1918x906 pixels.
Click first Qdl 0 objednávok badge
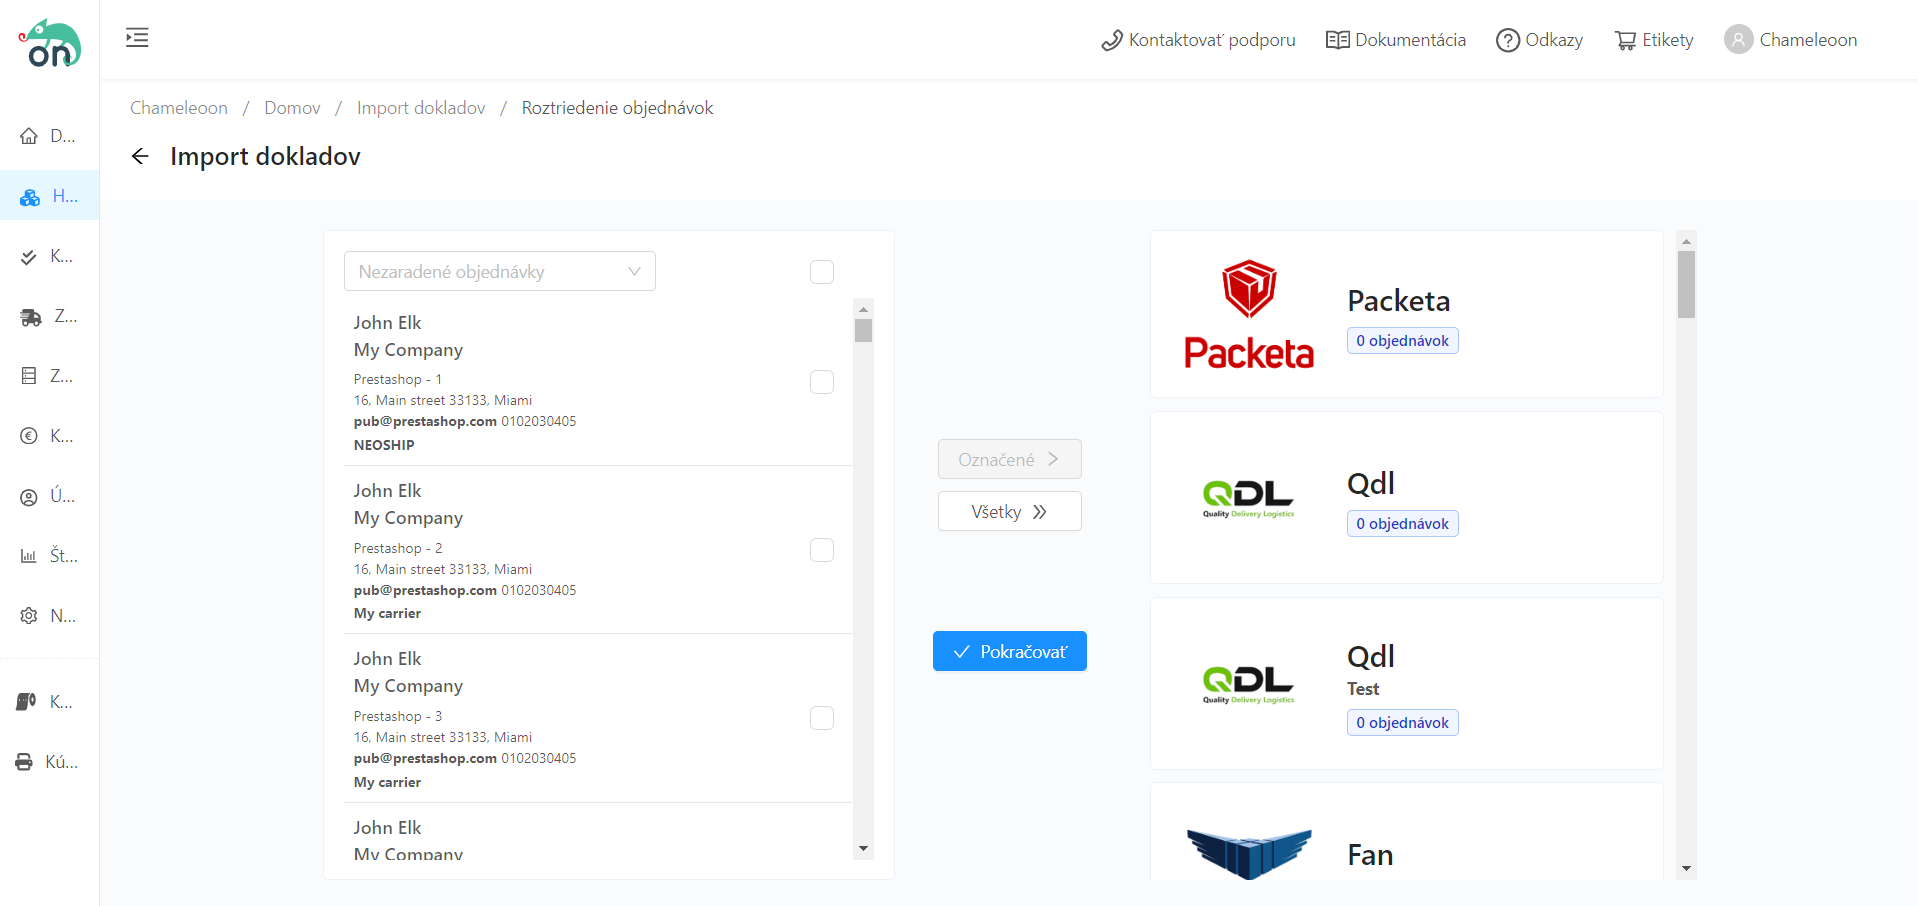click(x=1403, y=524)
